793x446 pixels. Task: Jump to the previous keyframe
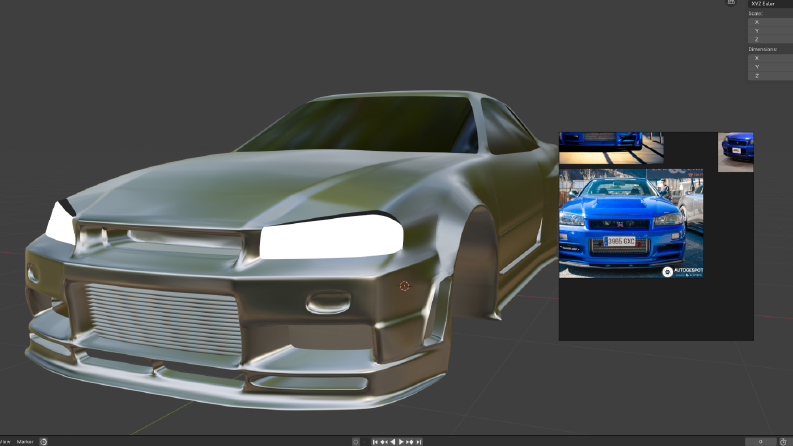(384, 442)
